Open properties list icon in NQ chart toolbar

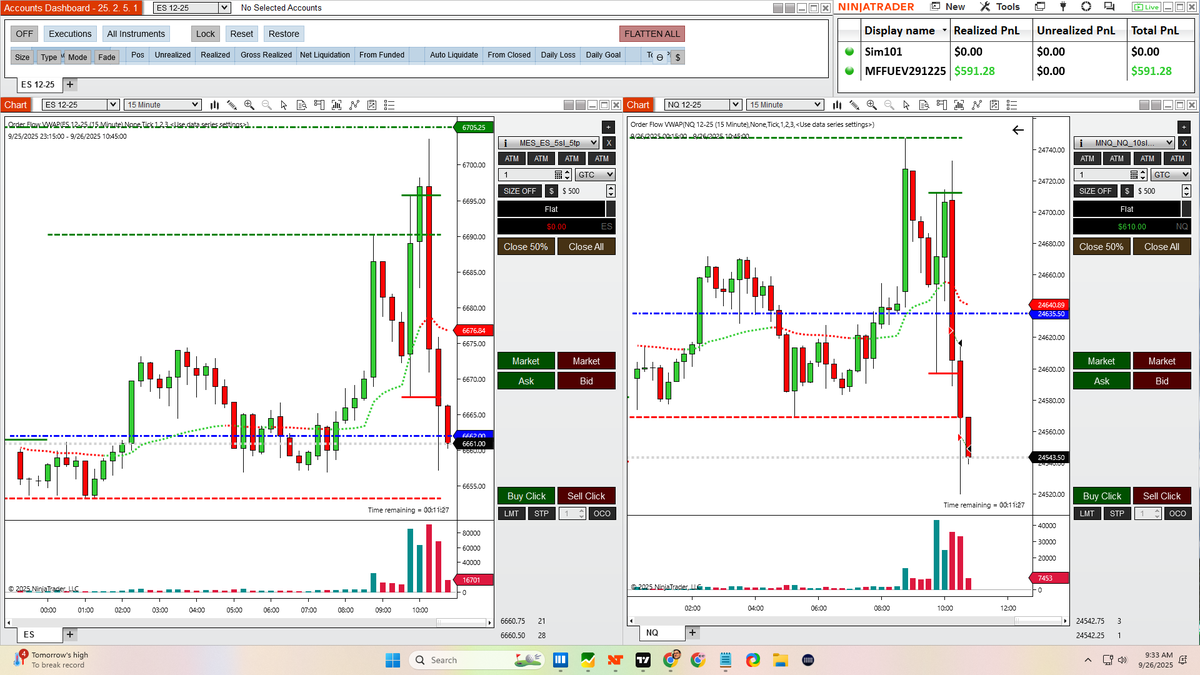click(x=1012, y=105)
